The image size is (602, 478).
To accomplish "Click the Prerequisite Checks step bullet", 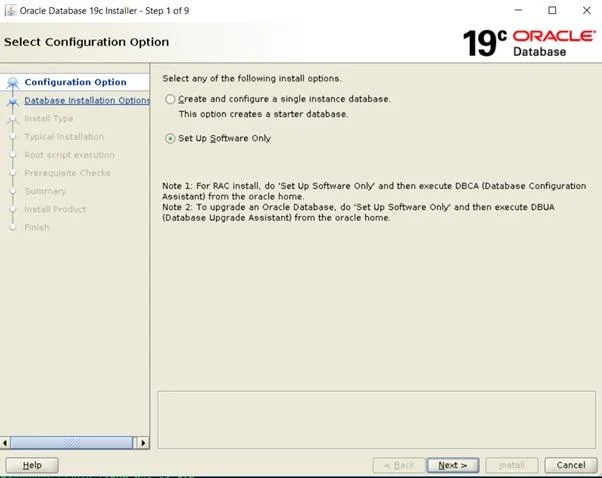I will tap(13, 173).
